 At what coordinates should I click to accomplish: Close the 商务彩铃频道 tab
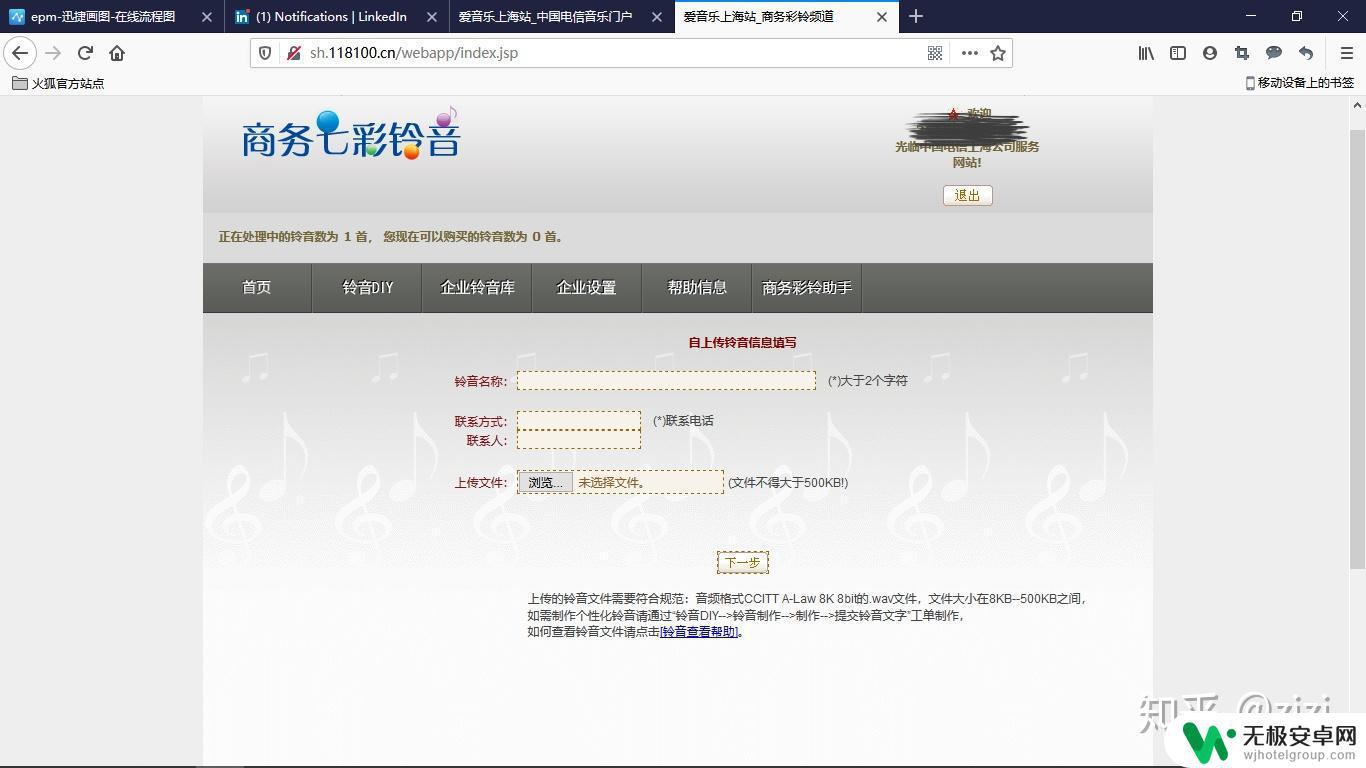(882, 17)
